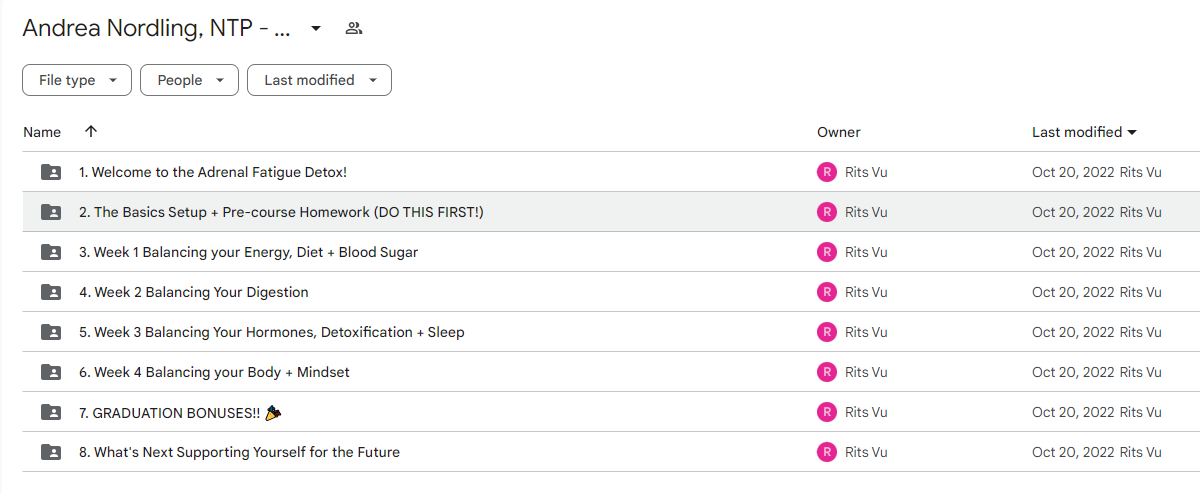Click Rits Vu avatar in Week 3 row
This screenshot has width=1200, height=494.
coord(827,332)
